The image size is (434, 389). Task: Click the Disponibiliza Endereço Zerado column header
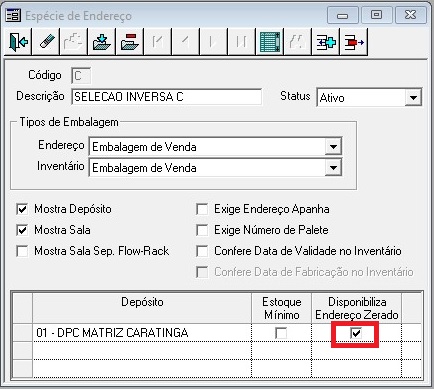[357, 308]
